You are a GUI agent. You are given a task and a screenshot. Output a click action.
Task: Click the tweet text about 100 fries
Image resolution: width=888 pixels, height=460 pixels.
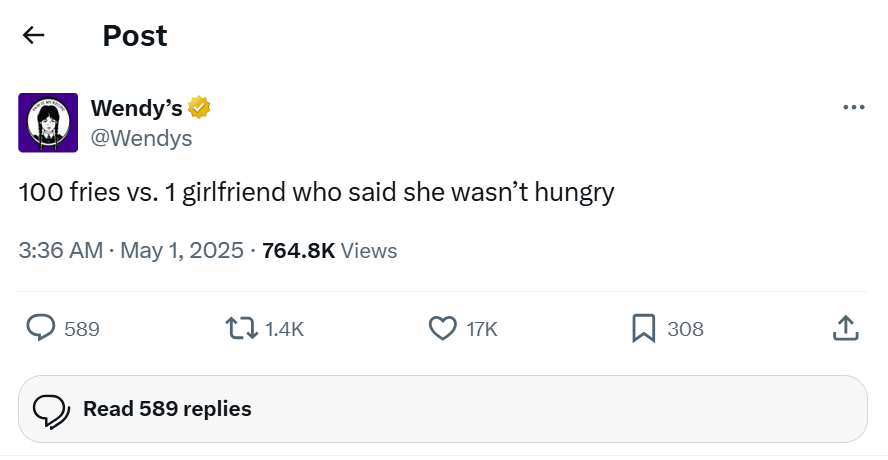click(x=316, y=192)
